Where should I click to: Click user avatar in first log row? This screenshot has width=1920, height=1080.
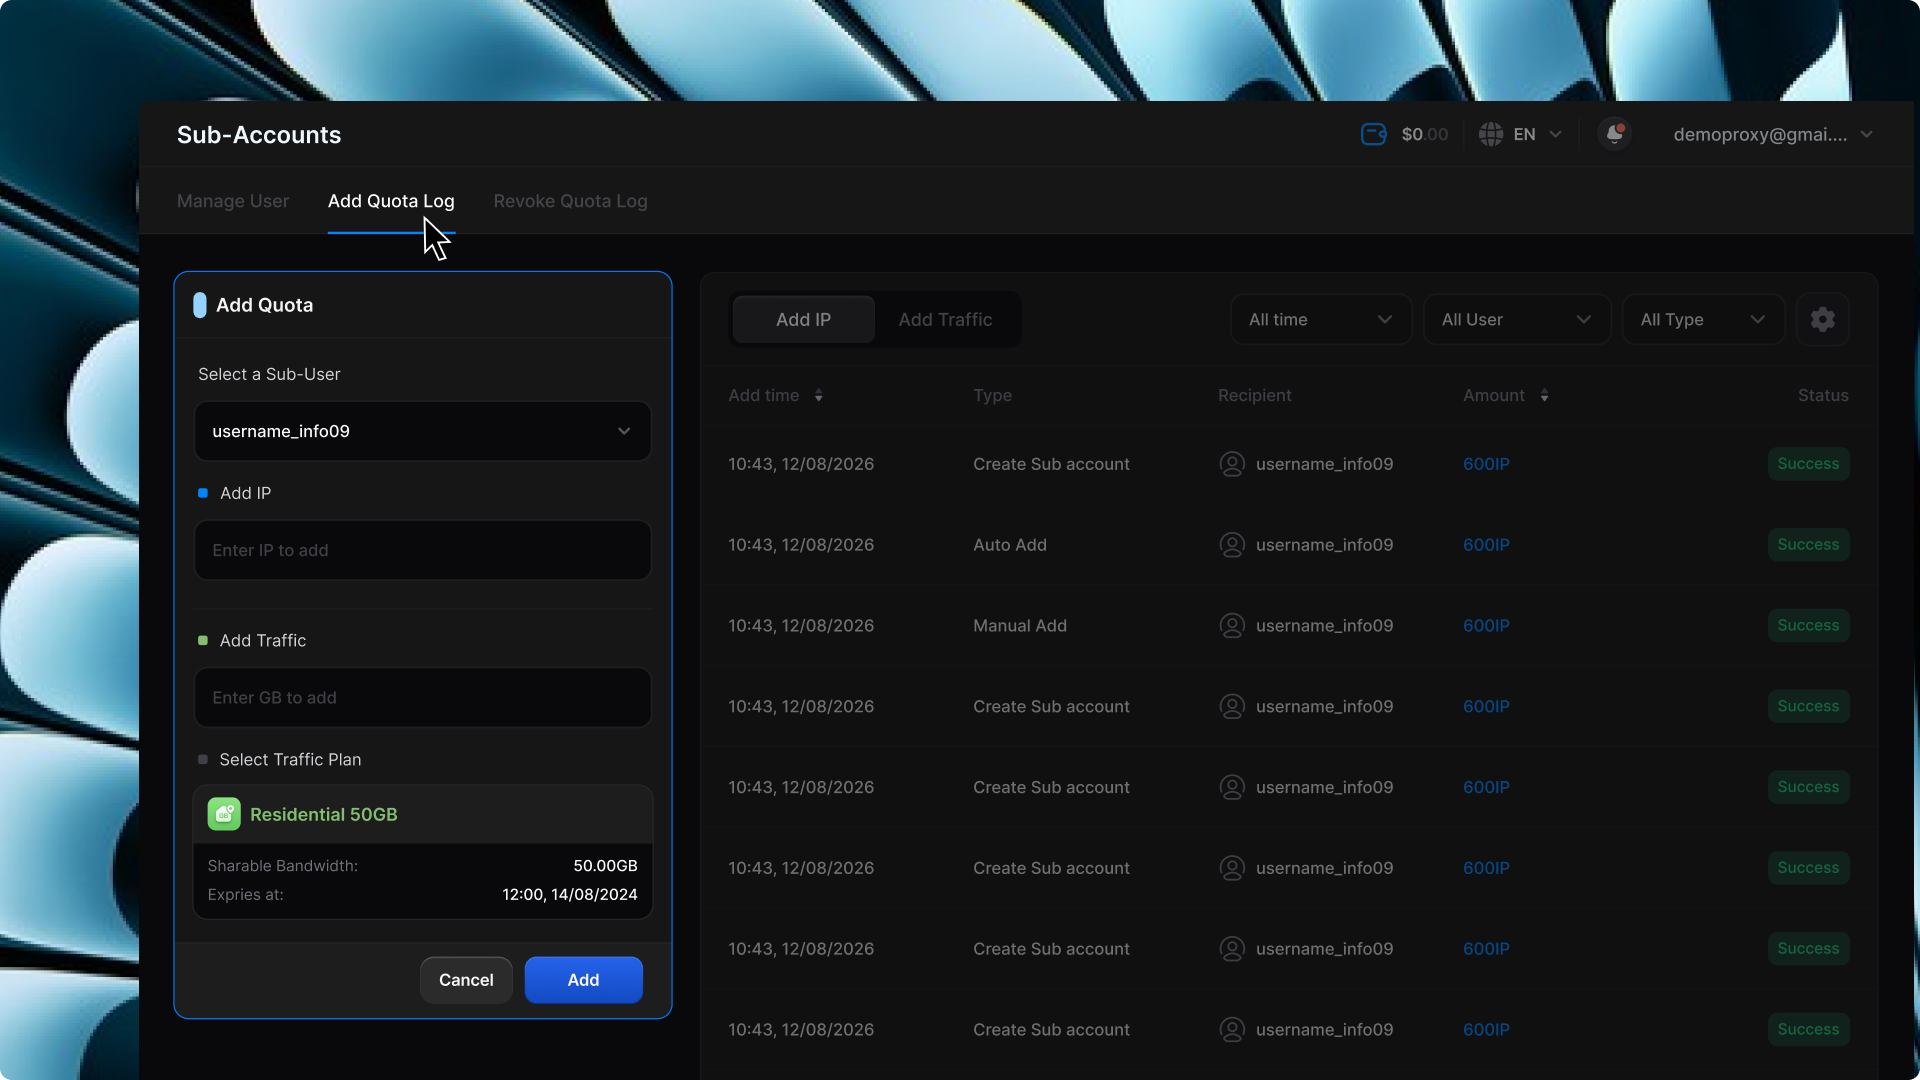(x=1232, y=464)
